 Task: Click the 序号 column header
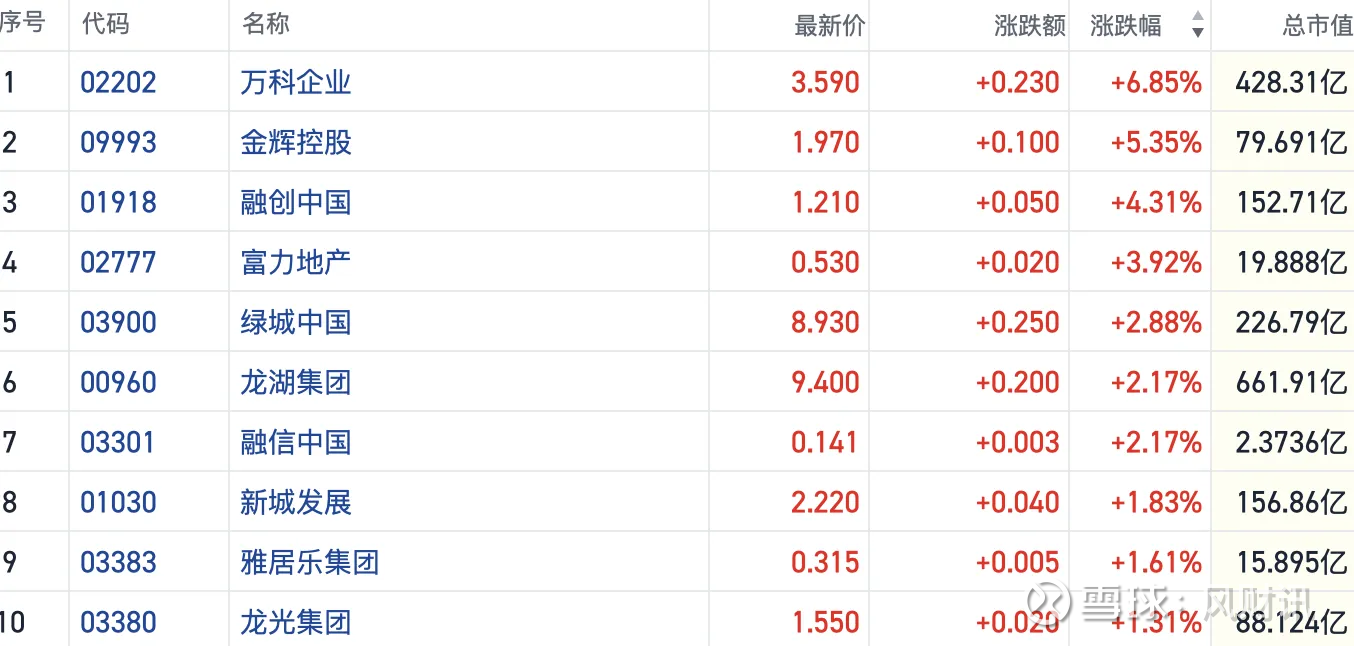point(22,24)
